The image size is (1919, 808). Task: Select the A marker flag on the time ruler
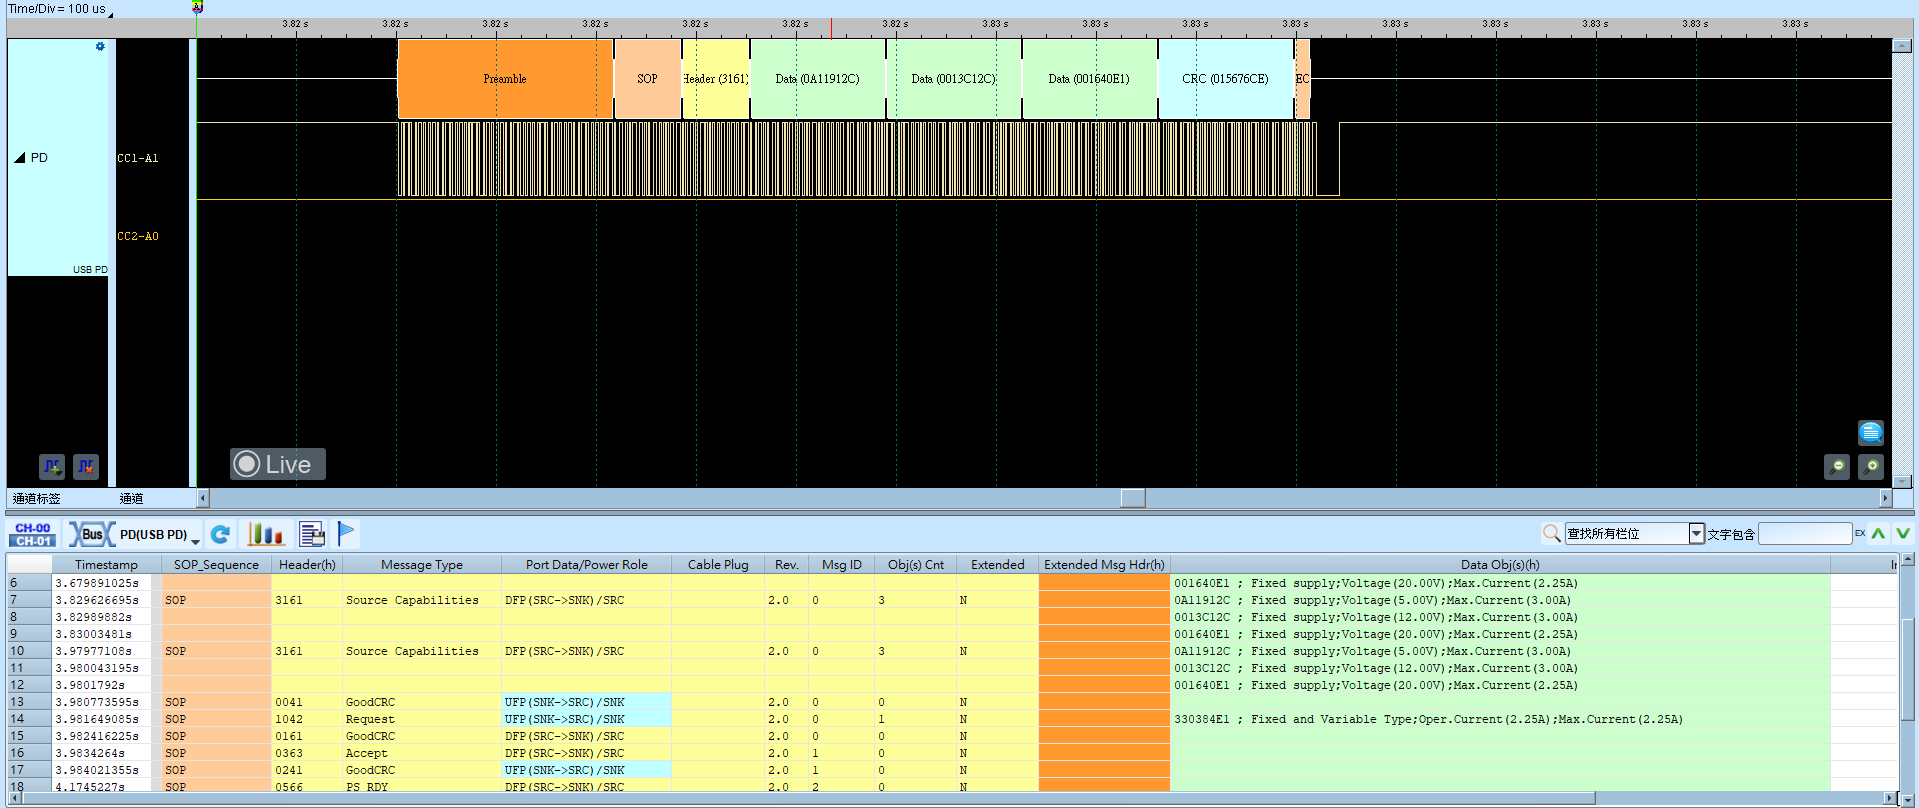[198, 7]
